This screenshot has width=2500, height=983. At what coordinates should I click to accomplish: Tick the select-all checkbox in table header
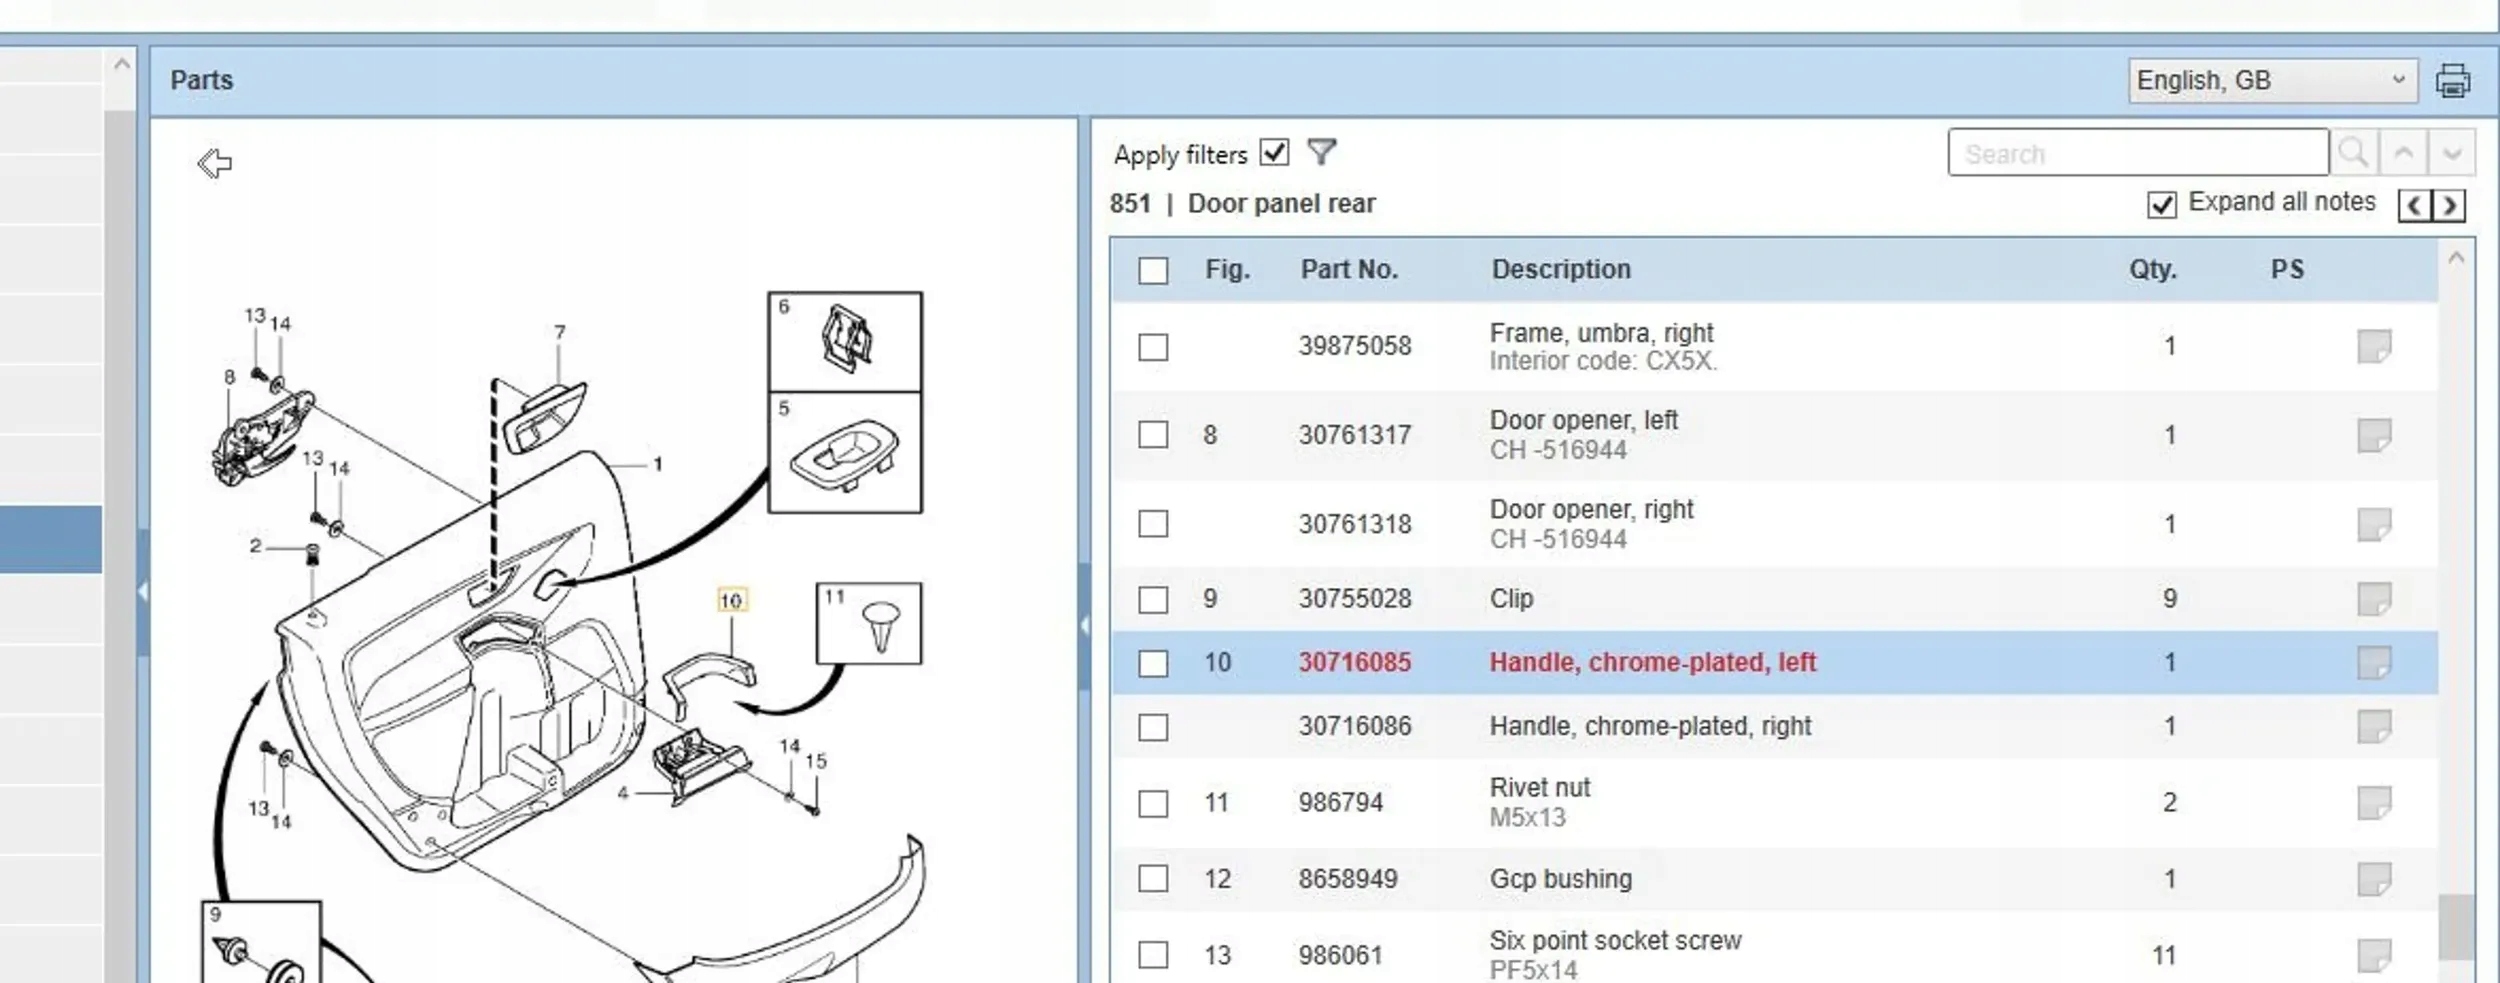click(x=1153, y=270)
